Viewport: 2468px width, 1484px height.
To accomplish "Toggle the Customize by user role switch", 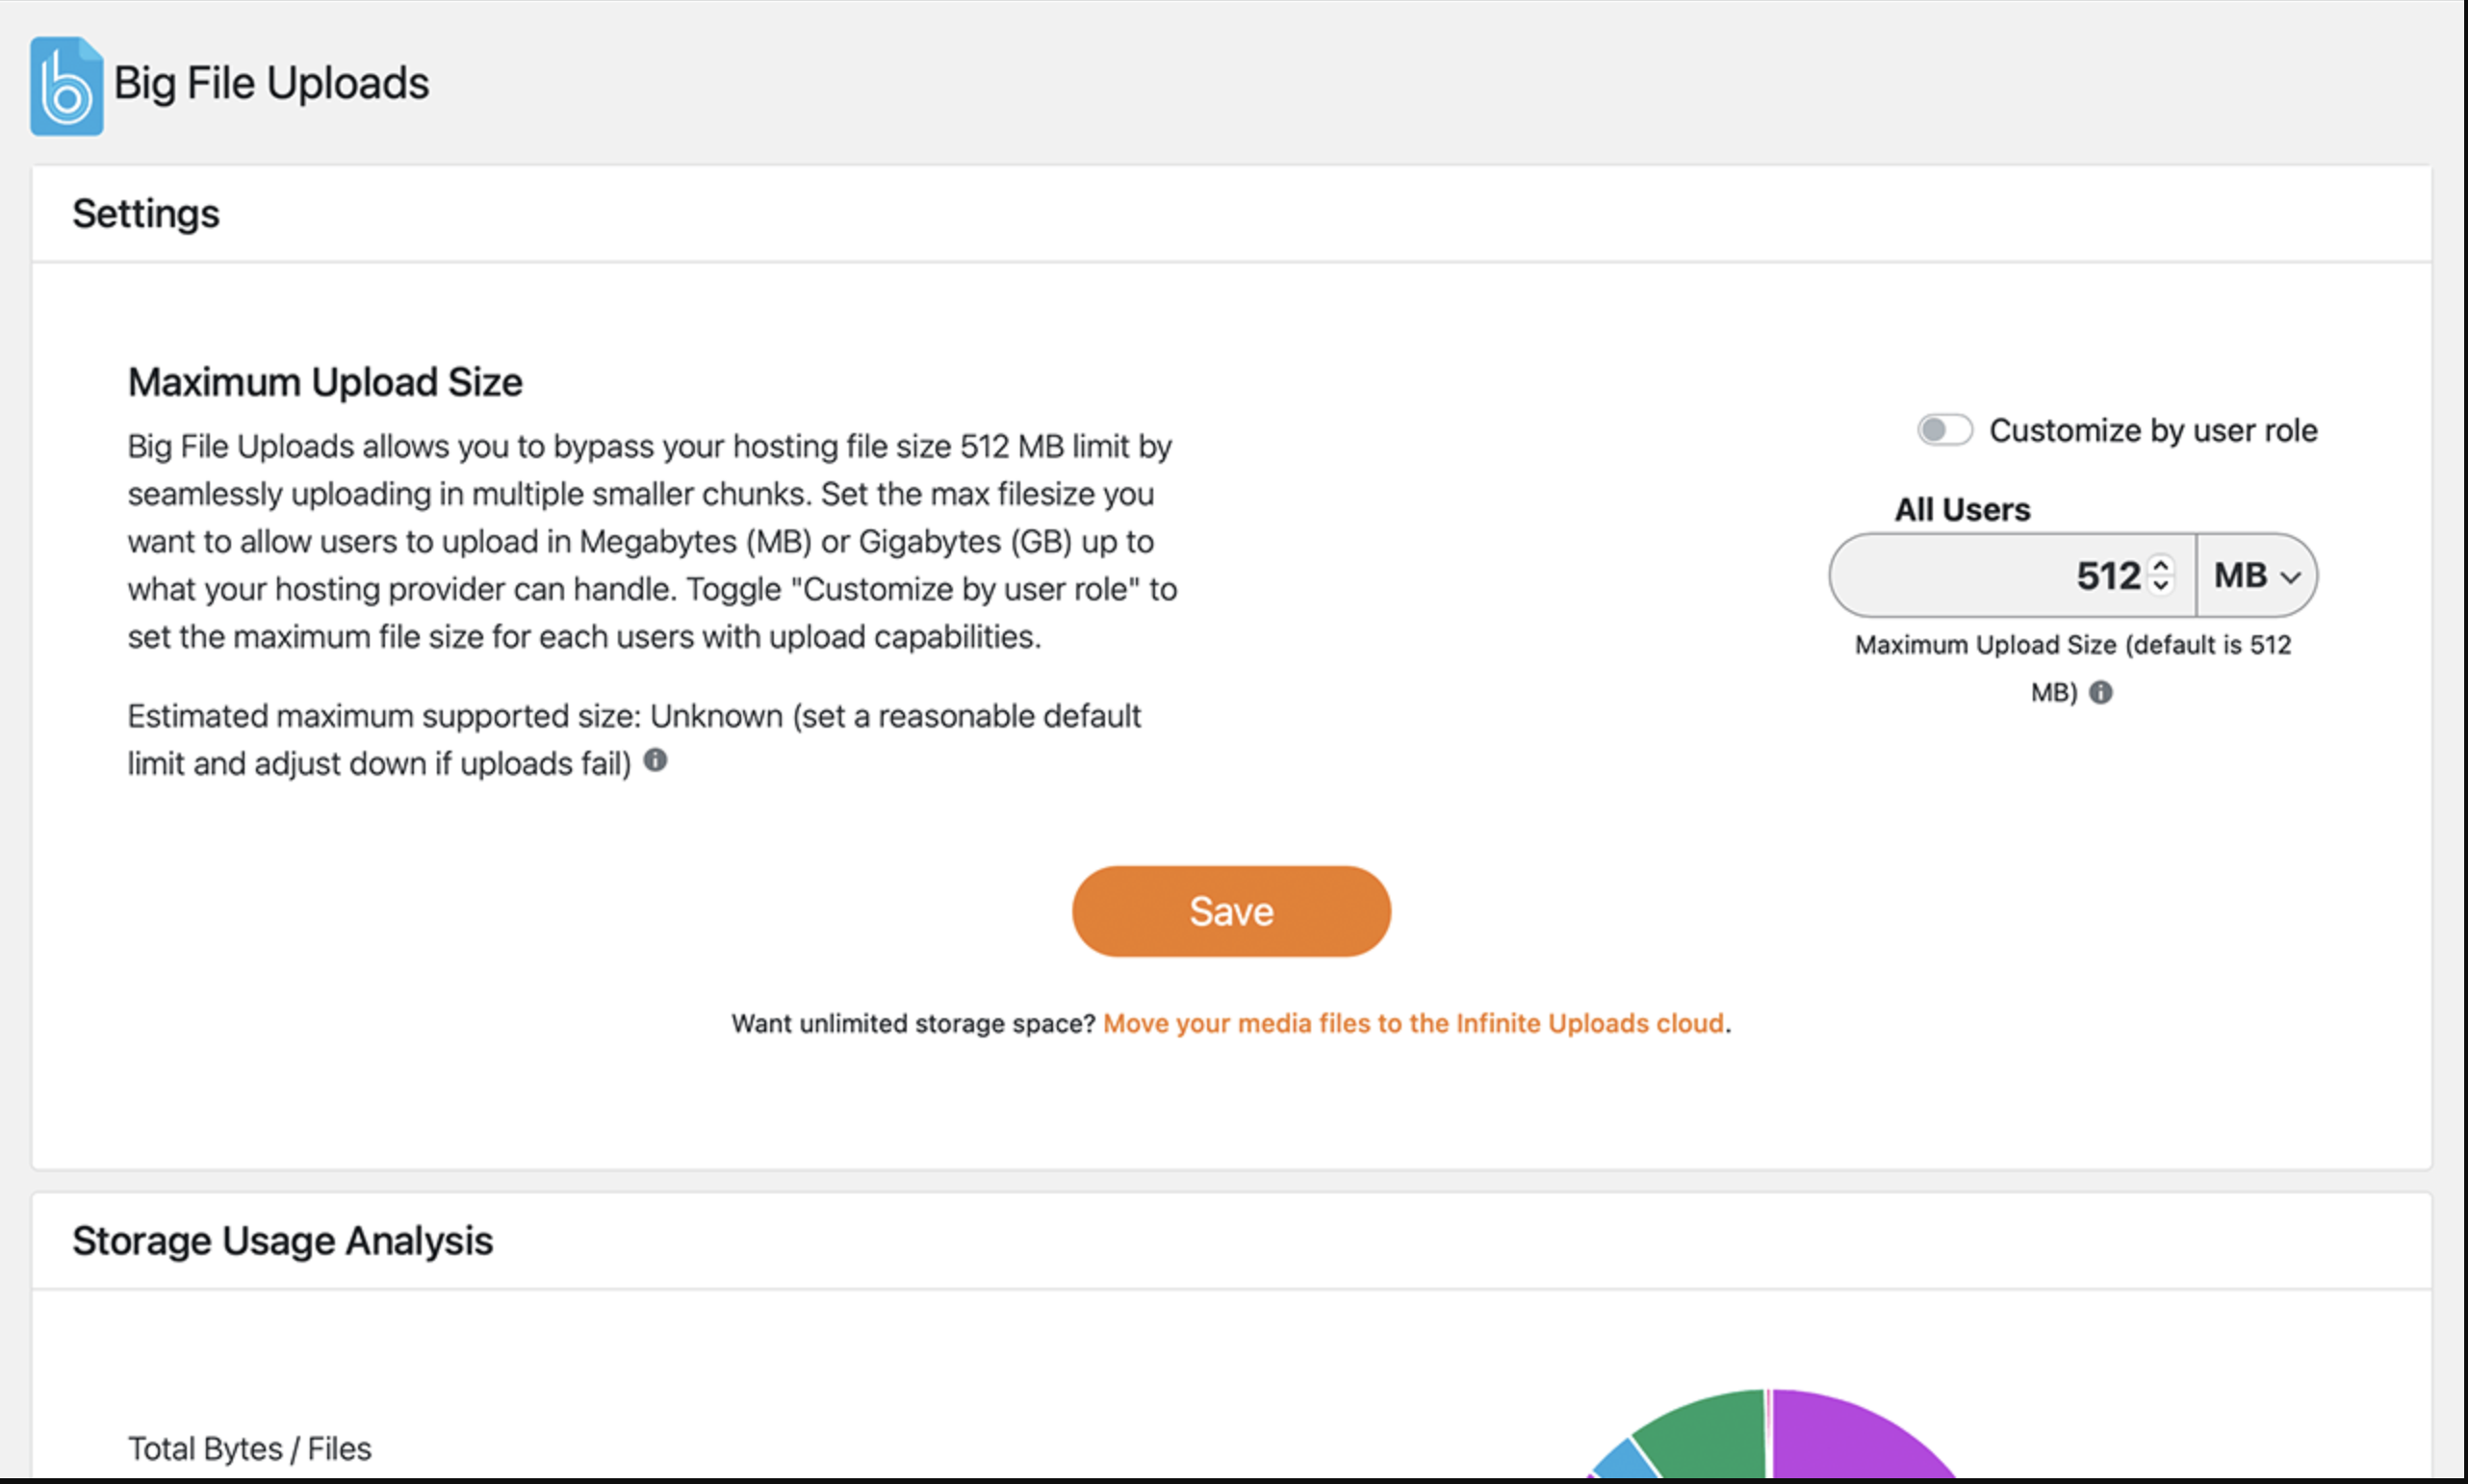I will (1944, 430).
